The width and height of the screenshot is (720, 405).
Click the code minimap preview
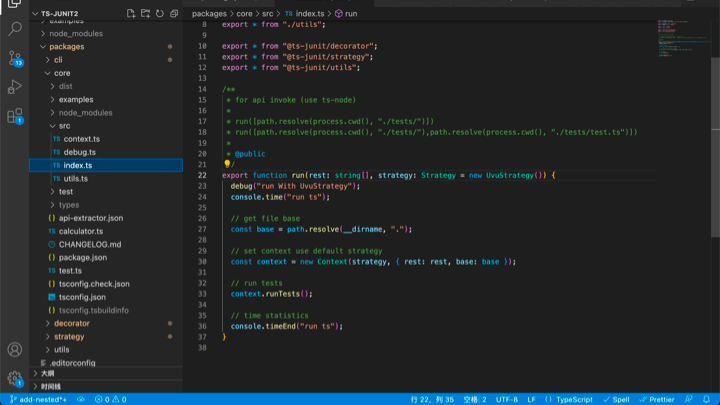(x=684, y=38)
